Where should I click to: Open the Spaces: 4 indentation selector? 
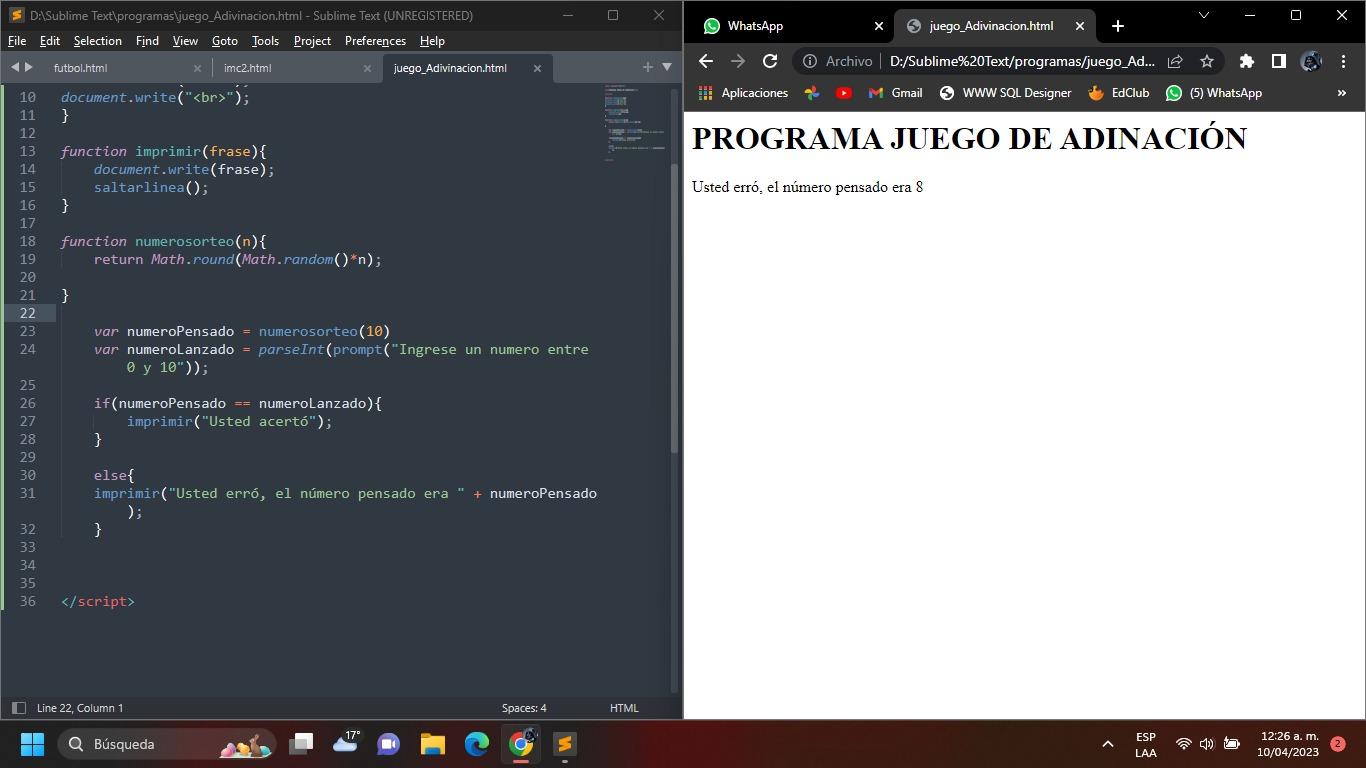click(x=524, y=708)
